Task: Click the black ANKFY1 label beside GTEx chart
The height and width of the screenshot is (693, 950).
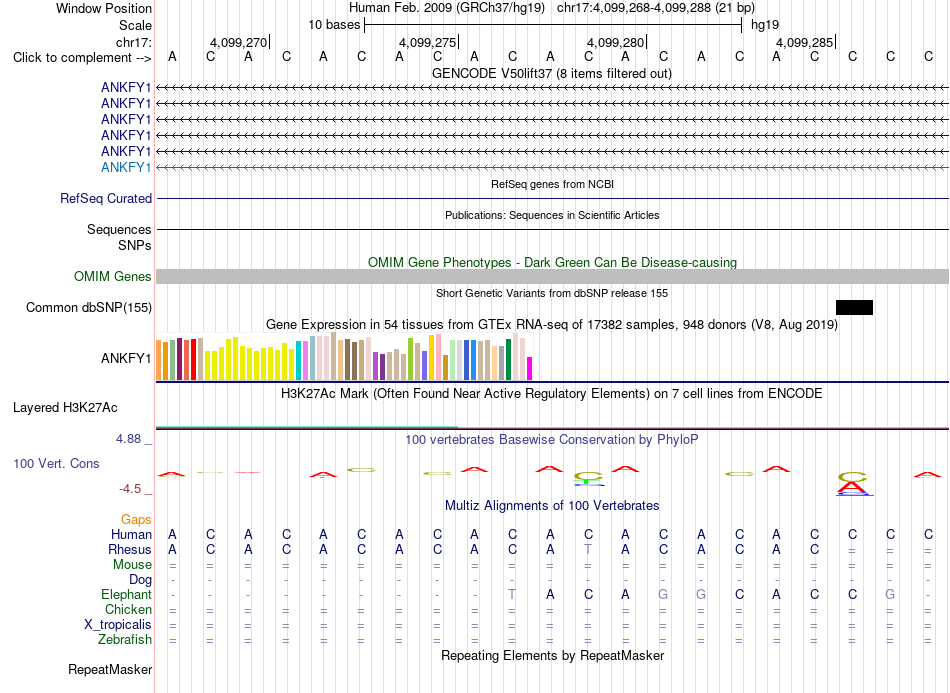Action: [126, 358]
